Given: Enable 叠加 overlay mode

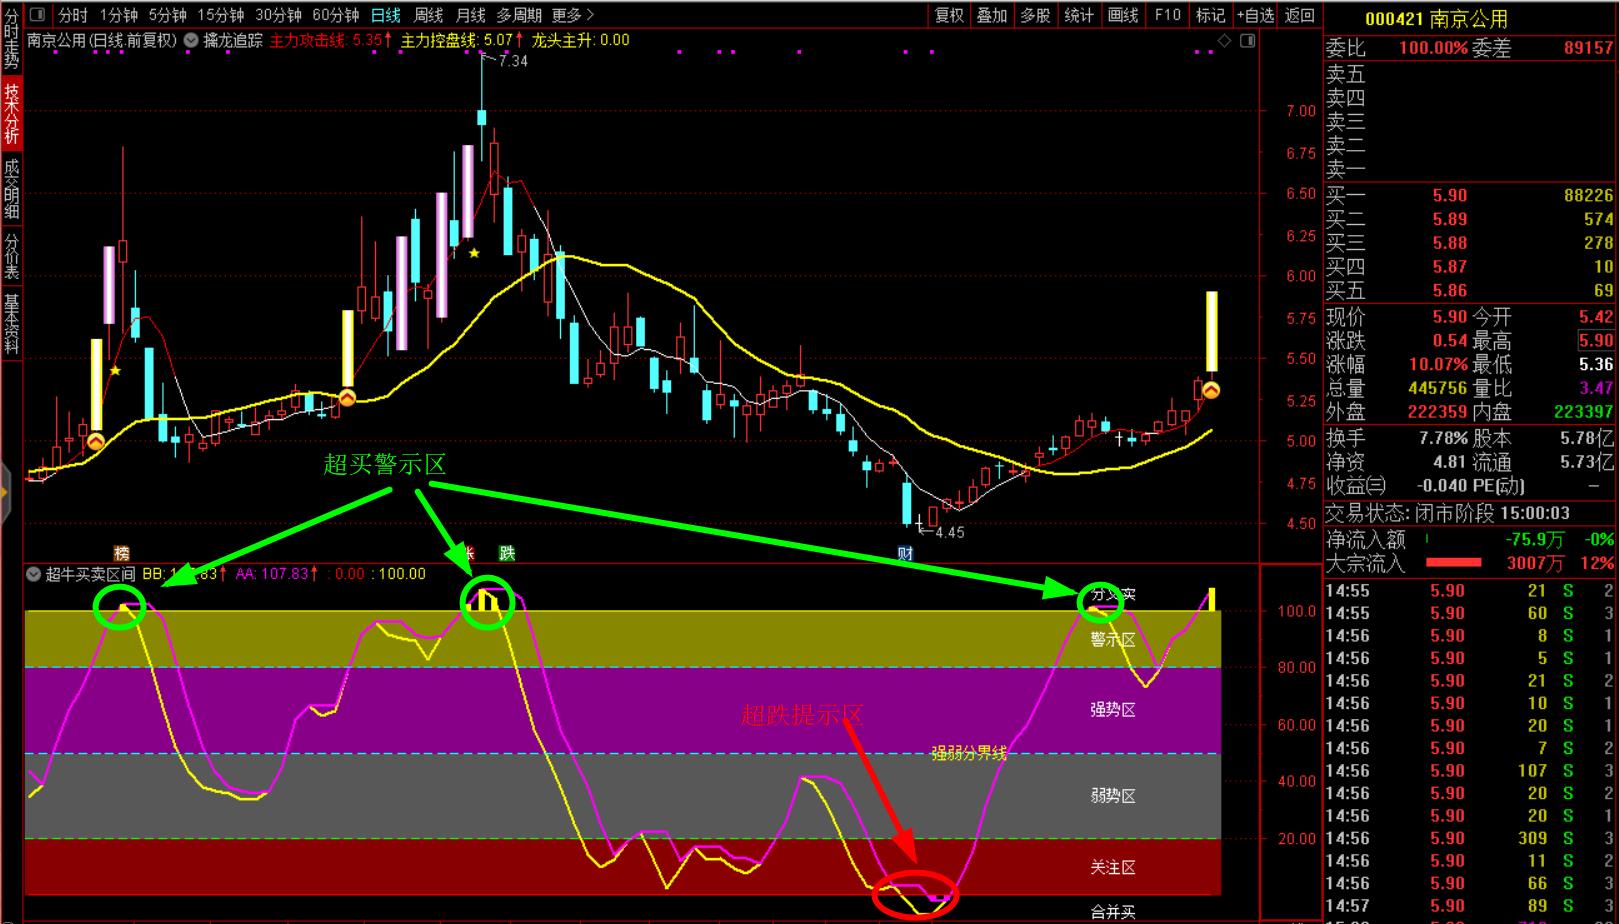Looking at the screenshot, I should coord(992,15).
